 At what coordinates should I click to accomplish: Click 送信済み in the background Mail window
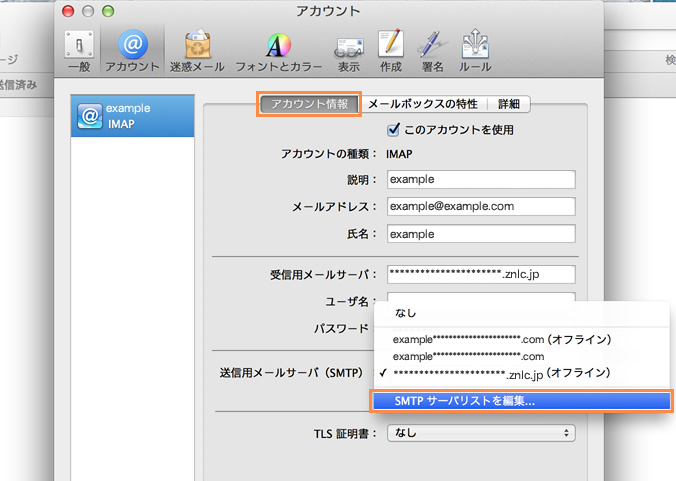tap(18, 85)
